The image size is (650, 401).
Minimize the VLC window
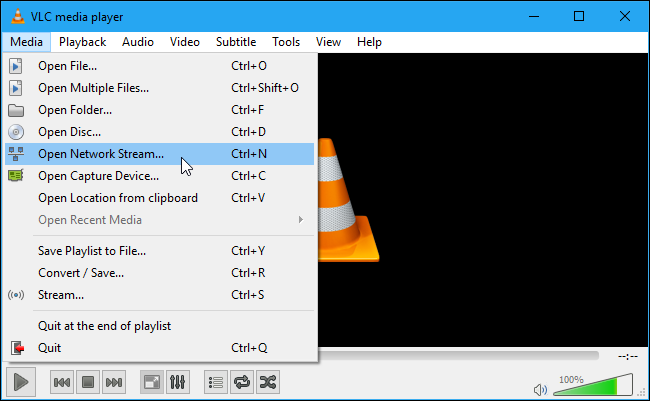tap(534, 16)
